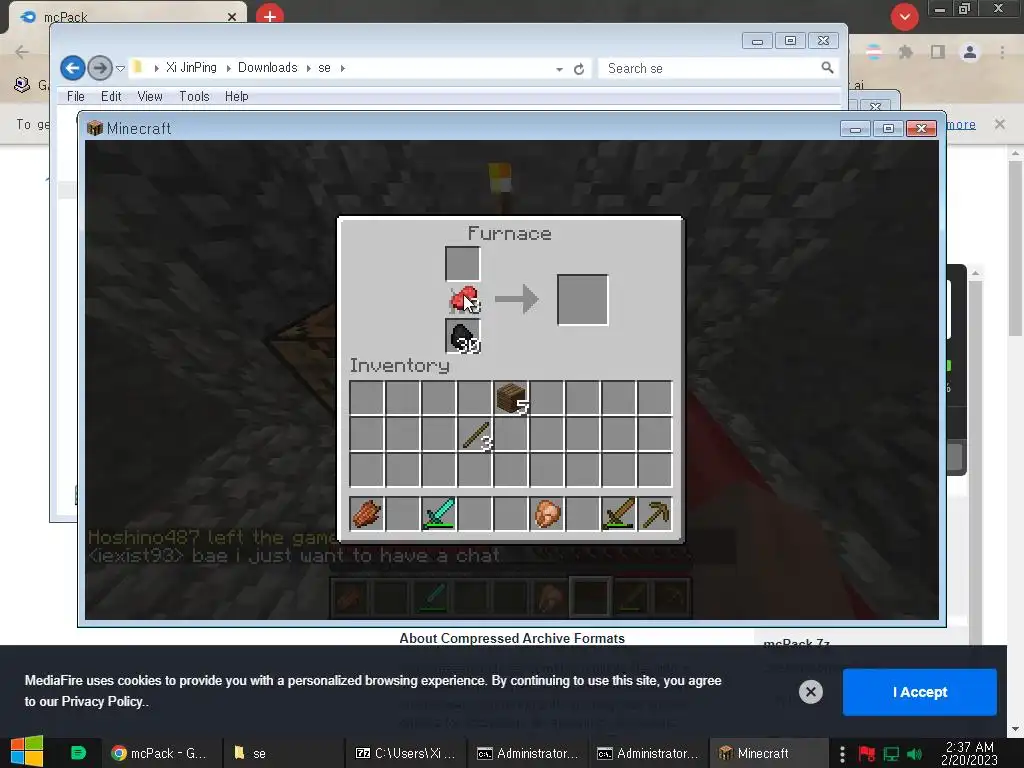Accept MediaFire cookies
1024x768 pixels.
920,692
